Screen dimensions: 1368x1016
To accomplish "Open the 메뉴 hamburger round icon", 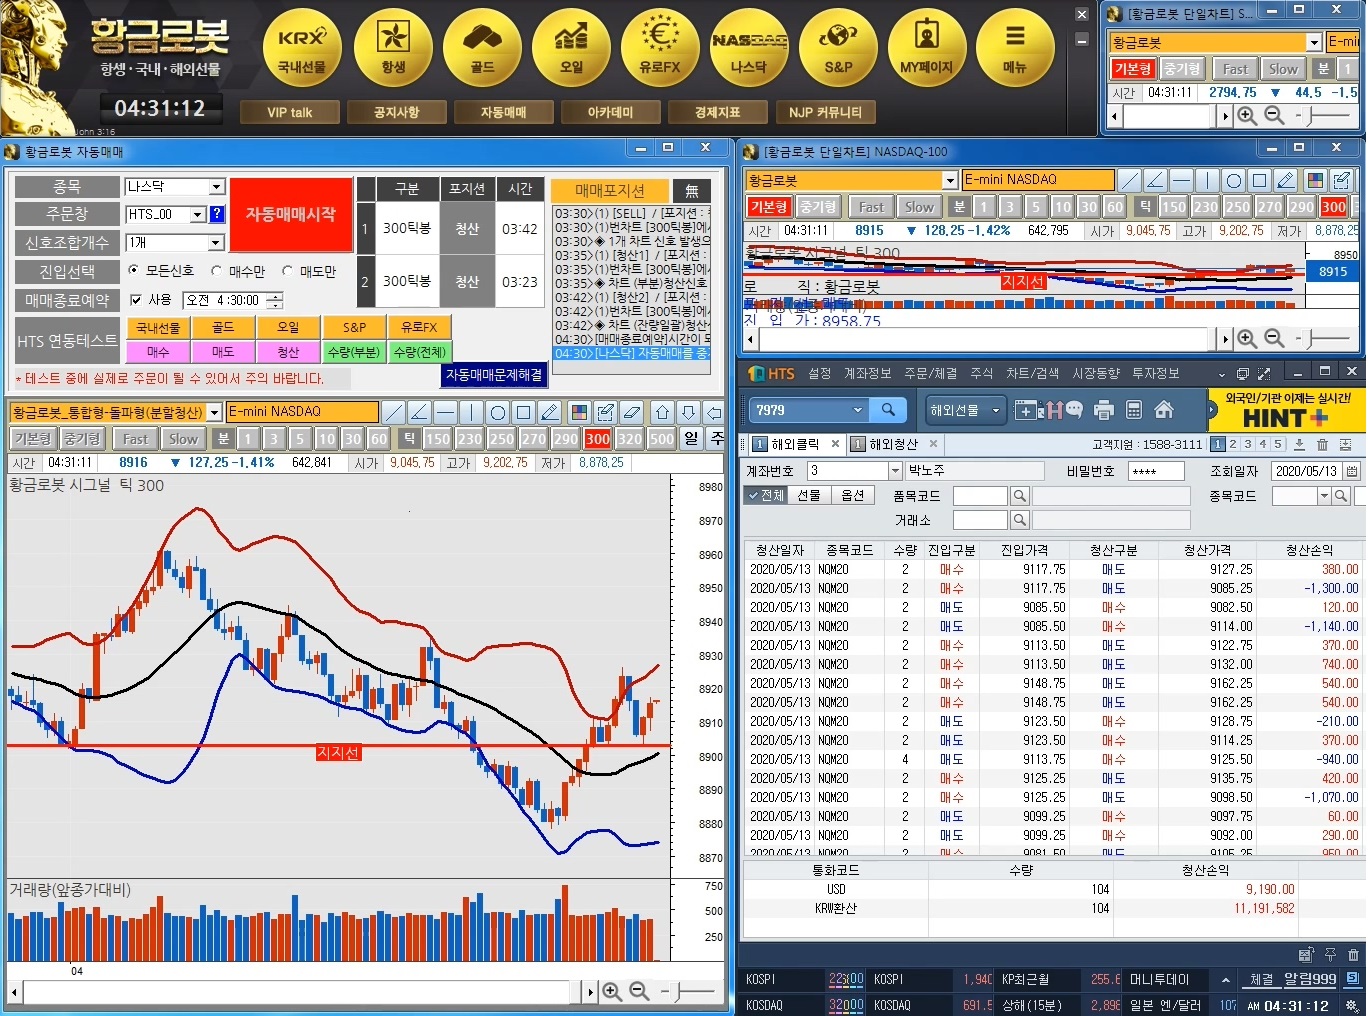I will [1015, 47].
